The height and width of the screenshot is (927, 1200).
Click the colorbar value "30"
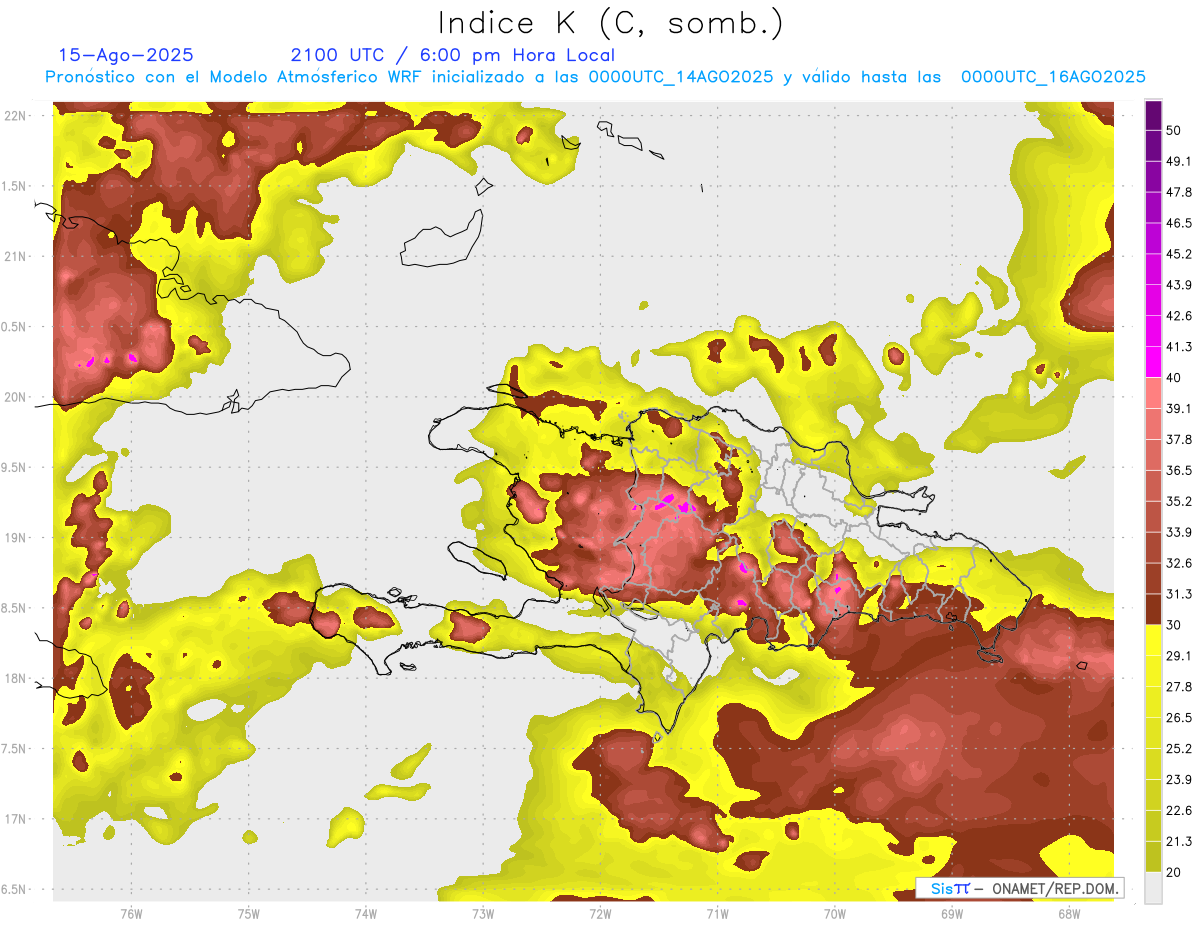1174,625
